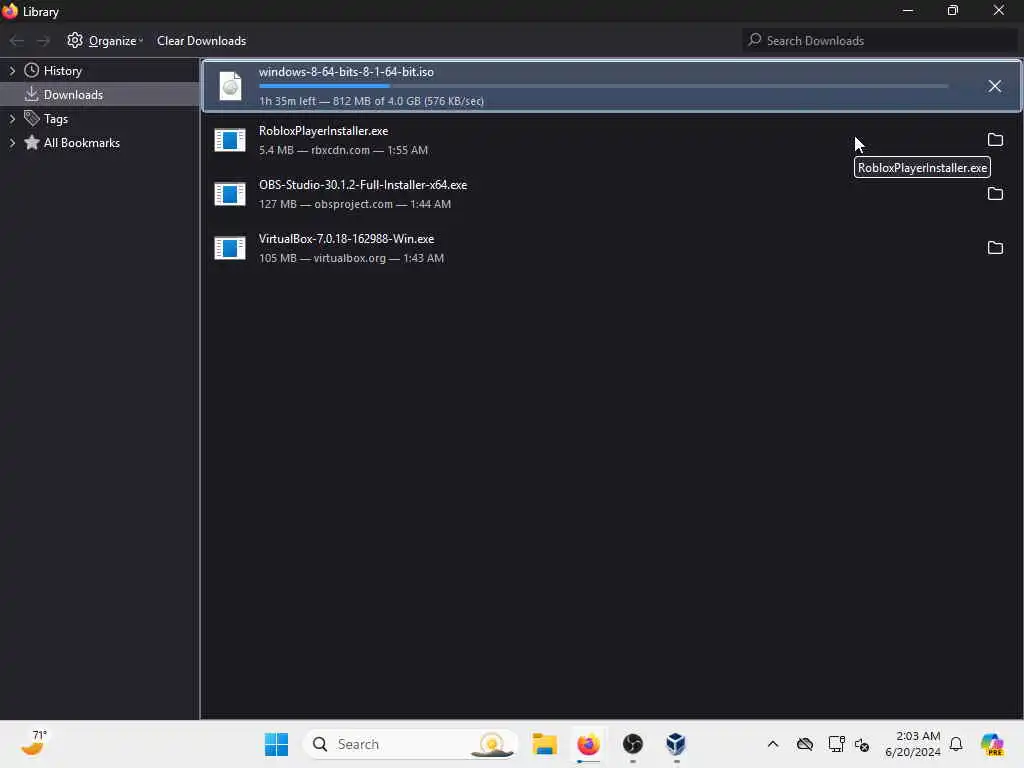Click 5.4 MB rbxcdn.com details text
The width and height of the screenshot is (1024, 768).
tap(344, 150)
